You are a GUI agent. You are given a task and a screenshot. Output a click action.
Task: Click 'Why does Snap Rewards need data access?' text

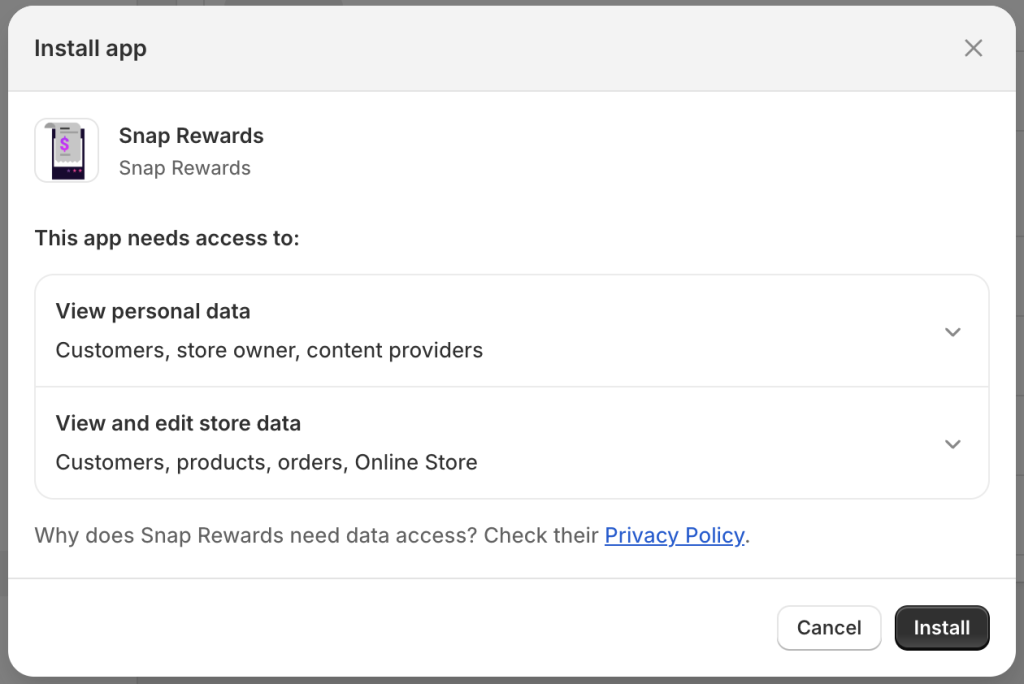point(256,535)
